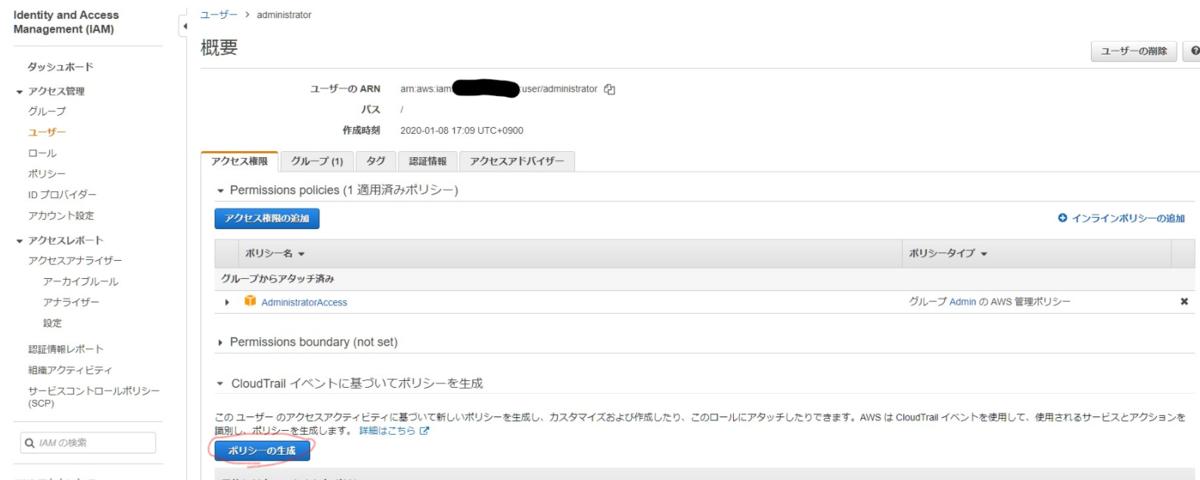This screenshot has width=1200, height=480.
Task: Click the plus icon for インラインポリシーの追加
Action: (1062, 218)
